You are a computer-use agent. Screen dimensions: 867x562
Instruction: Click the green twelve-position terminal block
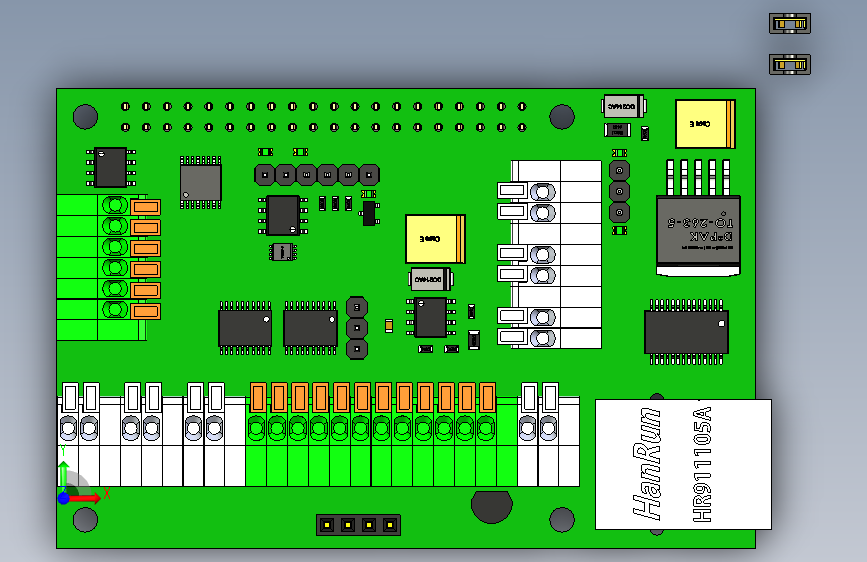coord(382,434)
